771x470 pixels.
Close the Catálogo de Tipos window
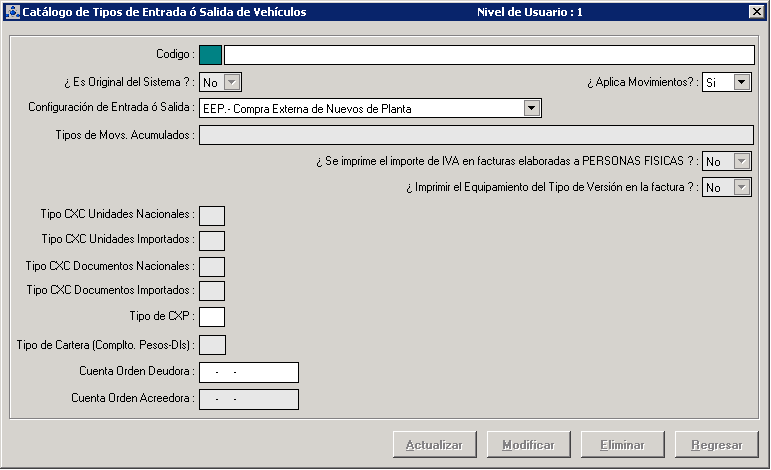(x=756, y=12)
